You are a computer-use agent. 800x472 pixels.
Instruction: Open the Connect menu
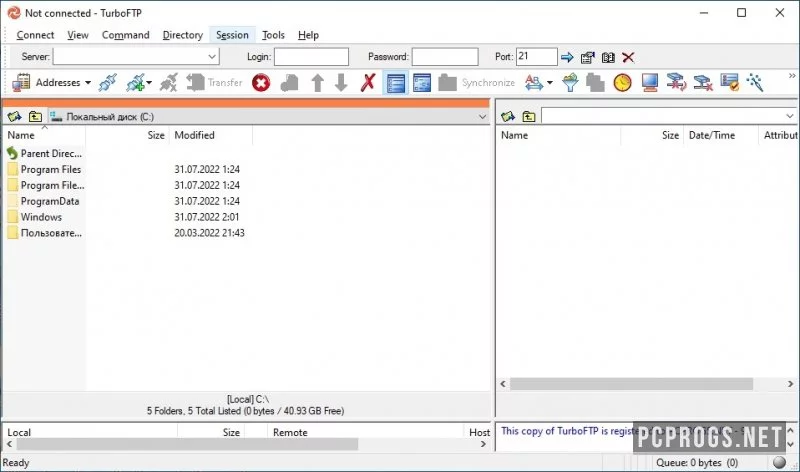point(35,35)
